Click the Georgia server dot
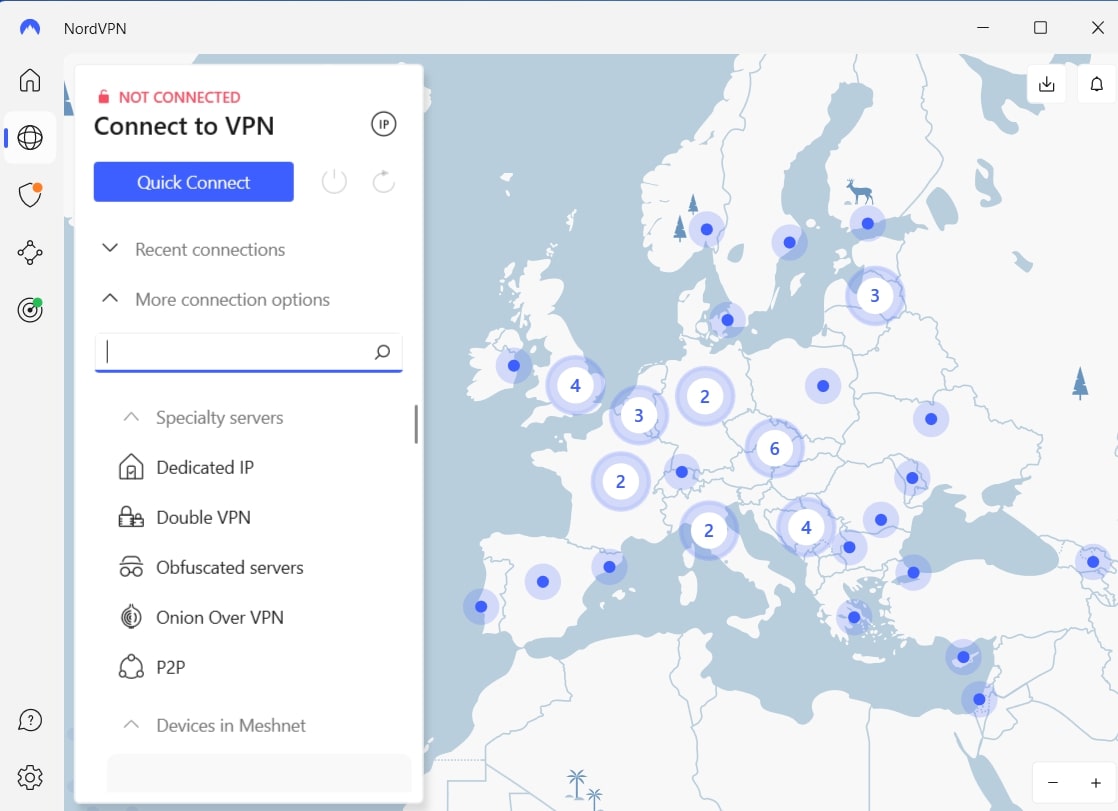 click(1093, 561)
